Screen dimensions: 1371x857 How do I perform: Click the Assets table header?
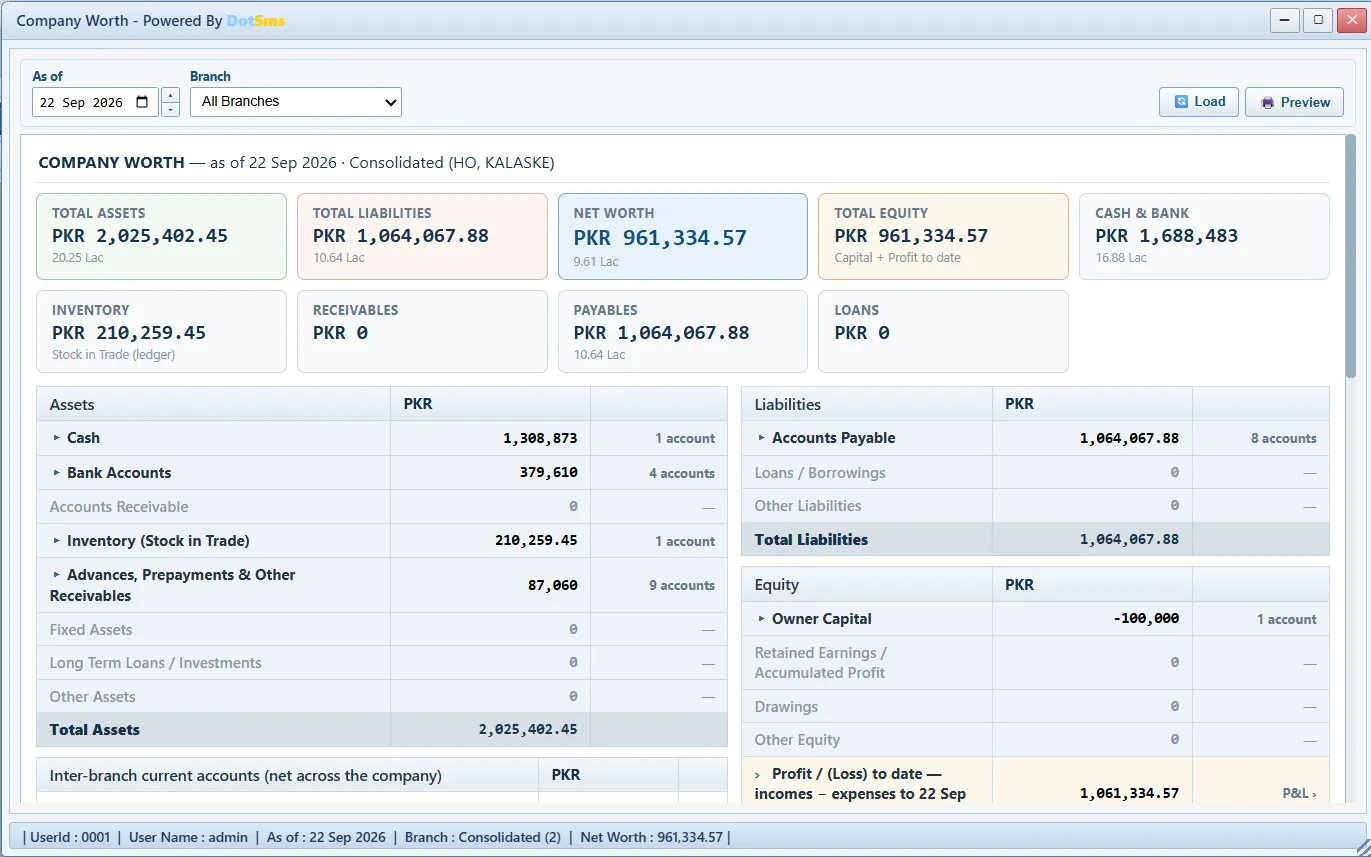[x=72, y=405]
